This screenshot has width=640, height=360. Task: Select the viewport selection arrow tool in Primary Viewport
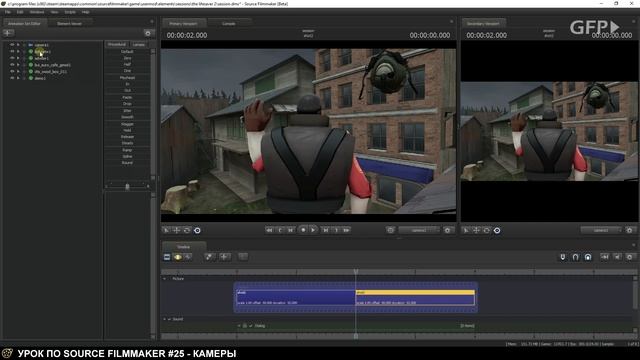pos(166,230)
